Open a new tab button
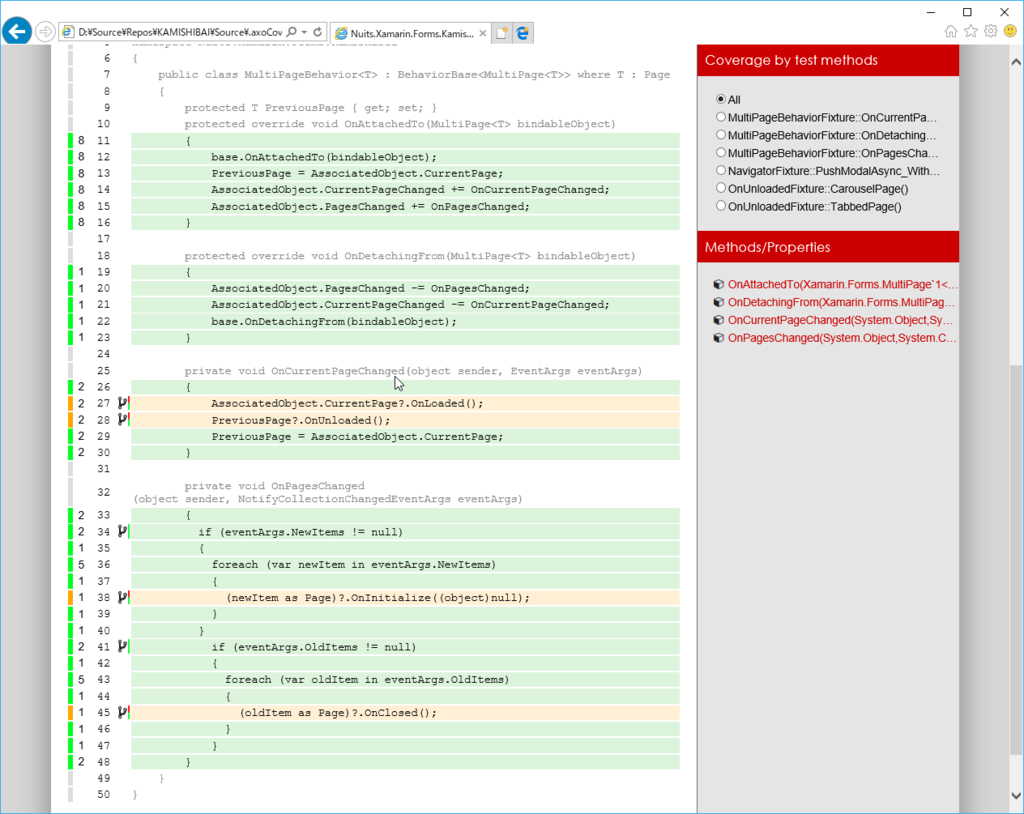Viewport: 1024px width, 814px height. point(502,33)
